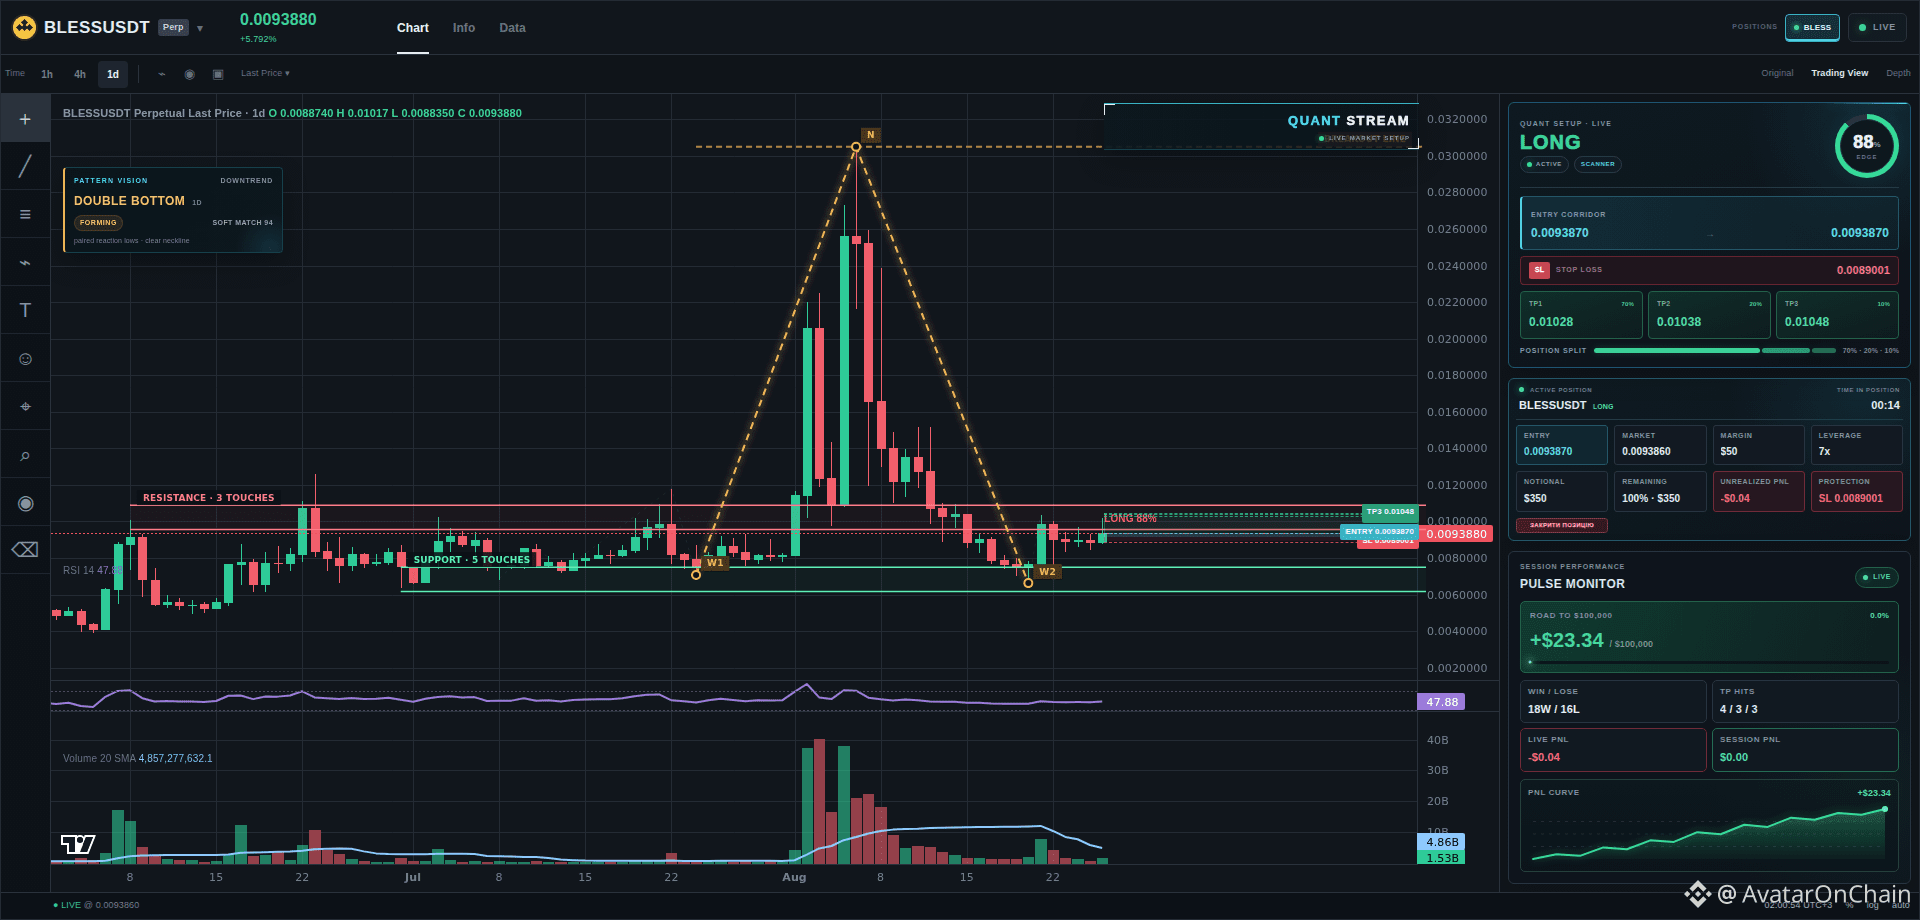Click the Perp badge next to BLESSUSDT
Viewport: 1920px width, 920px height.
173,27
